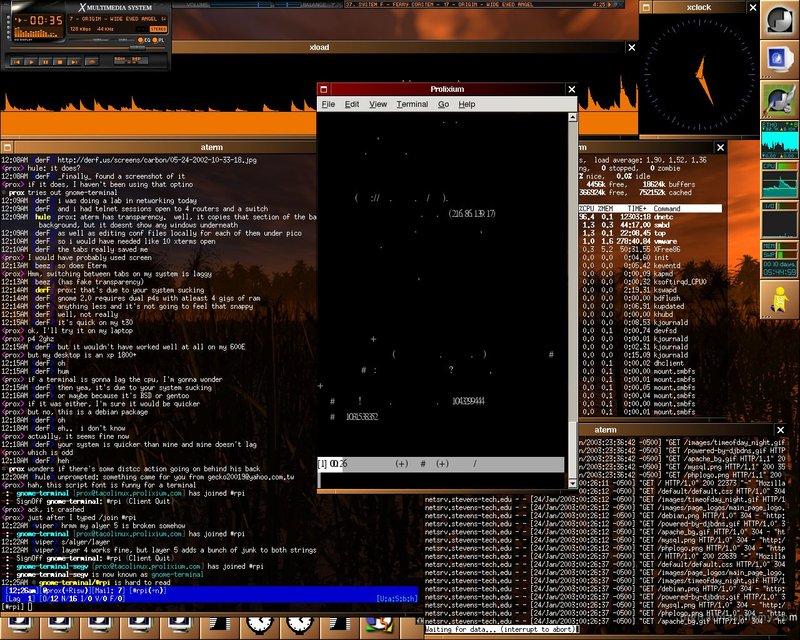The image size is (800, 640).
Task: Skip to previous track in XMMS
Action: pos(17,61)
